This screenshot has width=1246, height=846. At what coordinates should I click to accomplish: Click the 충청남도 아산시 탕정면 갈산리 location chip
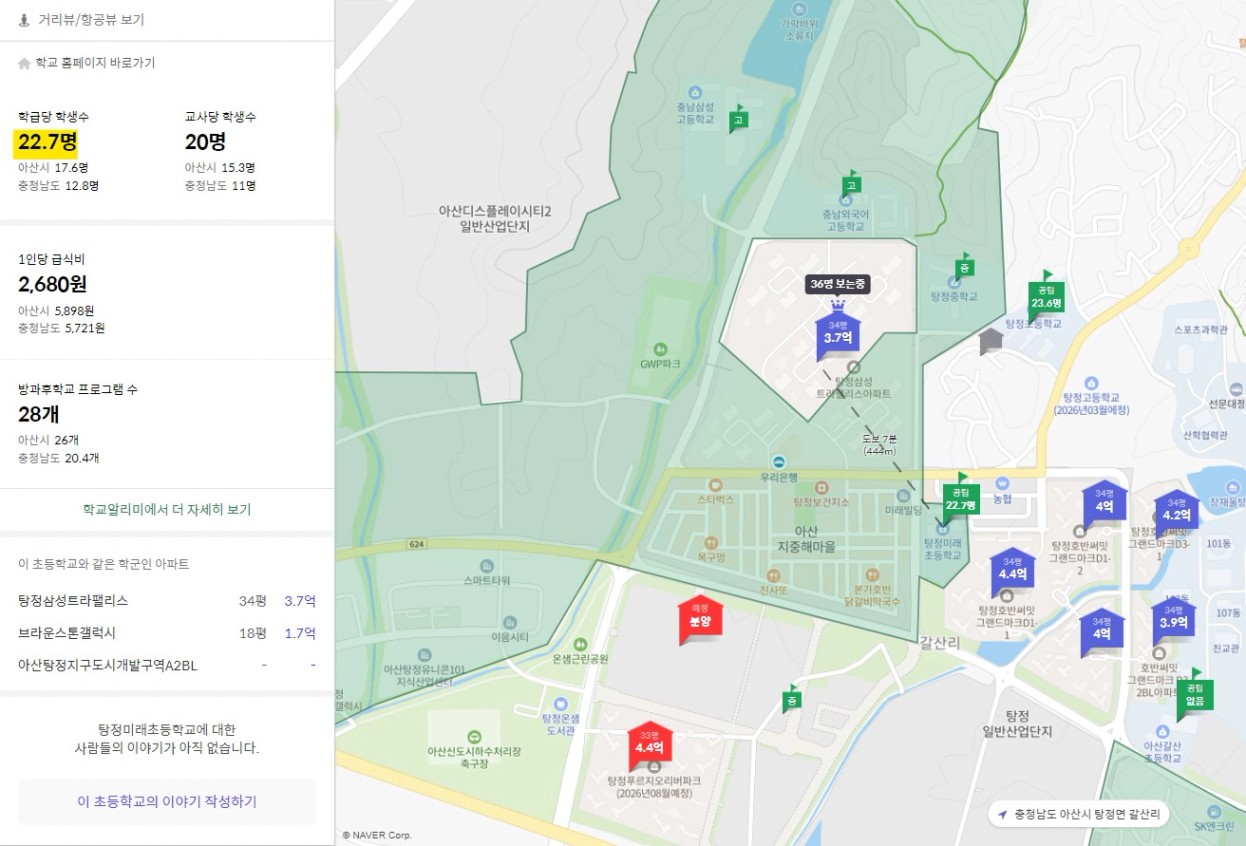pyautogui.click(x=1078, y=814)
